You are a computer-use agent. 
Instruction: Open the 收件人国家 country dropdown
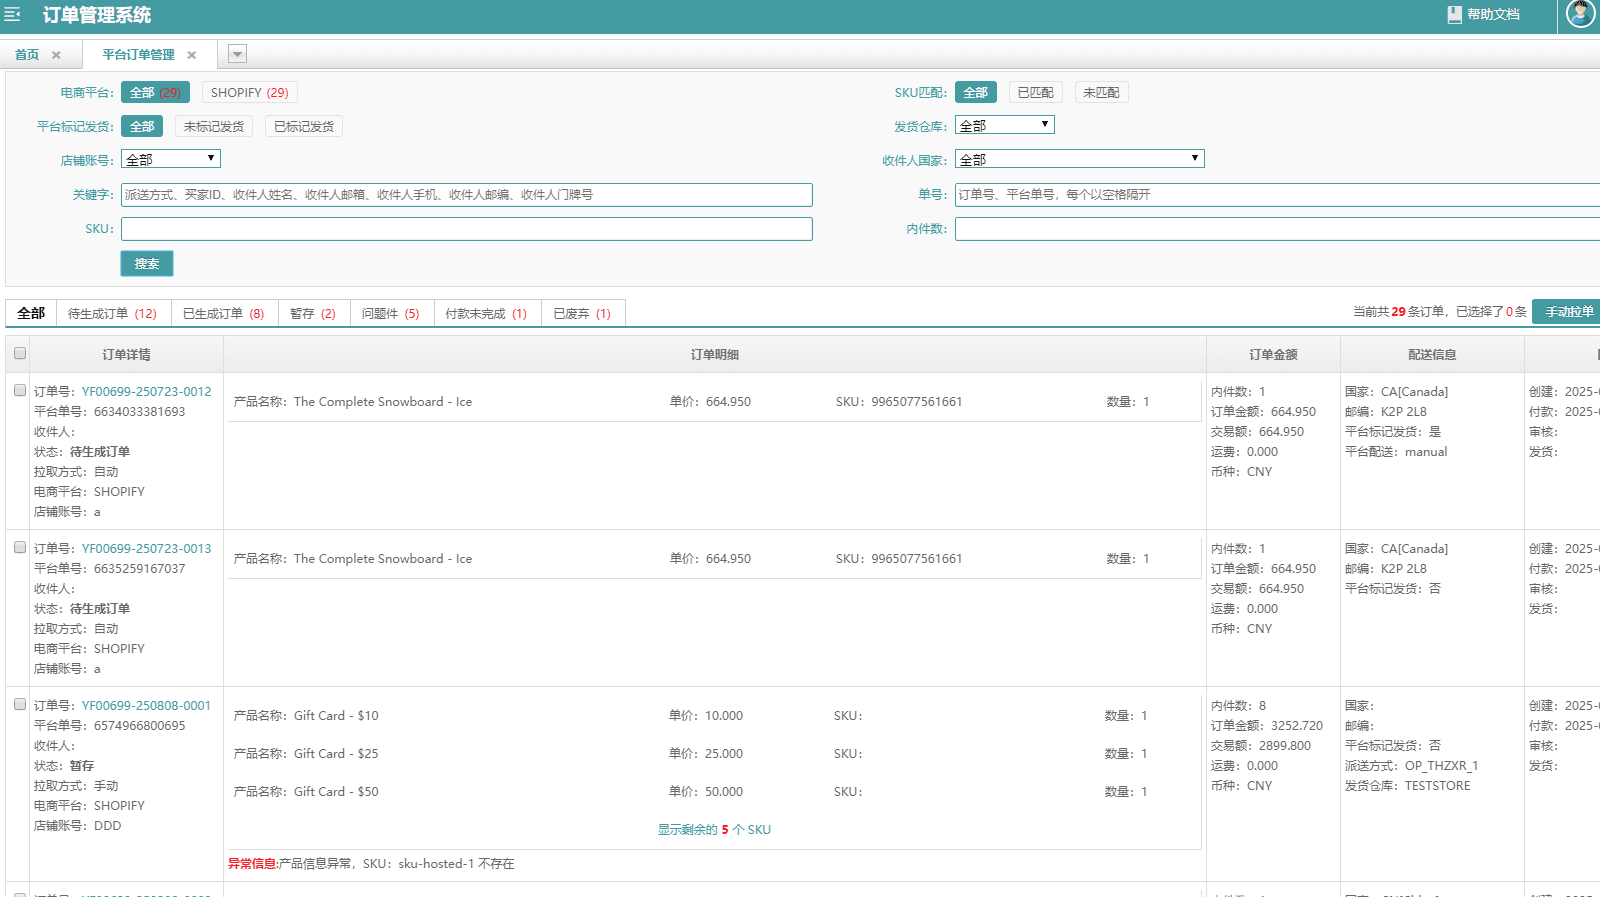(1080, 159)
